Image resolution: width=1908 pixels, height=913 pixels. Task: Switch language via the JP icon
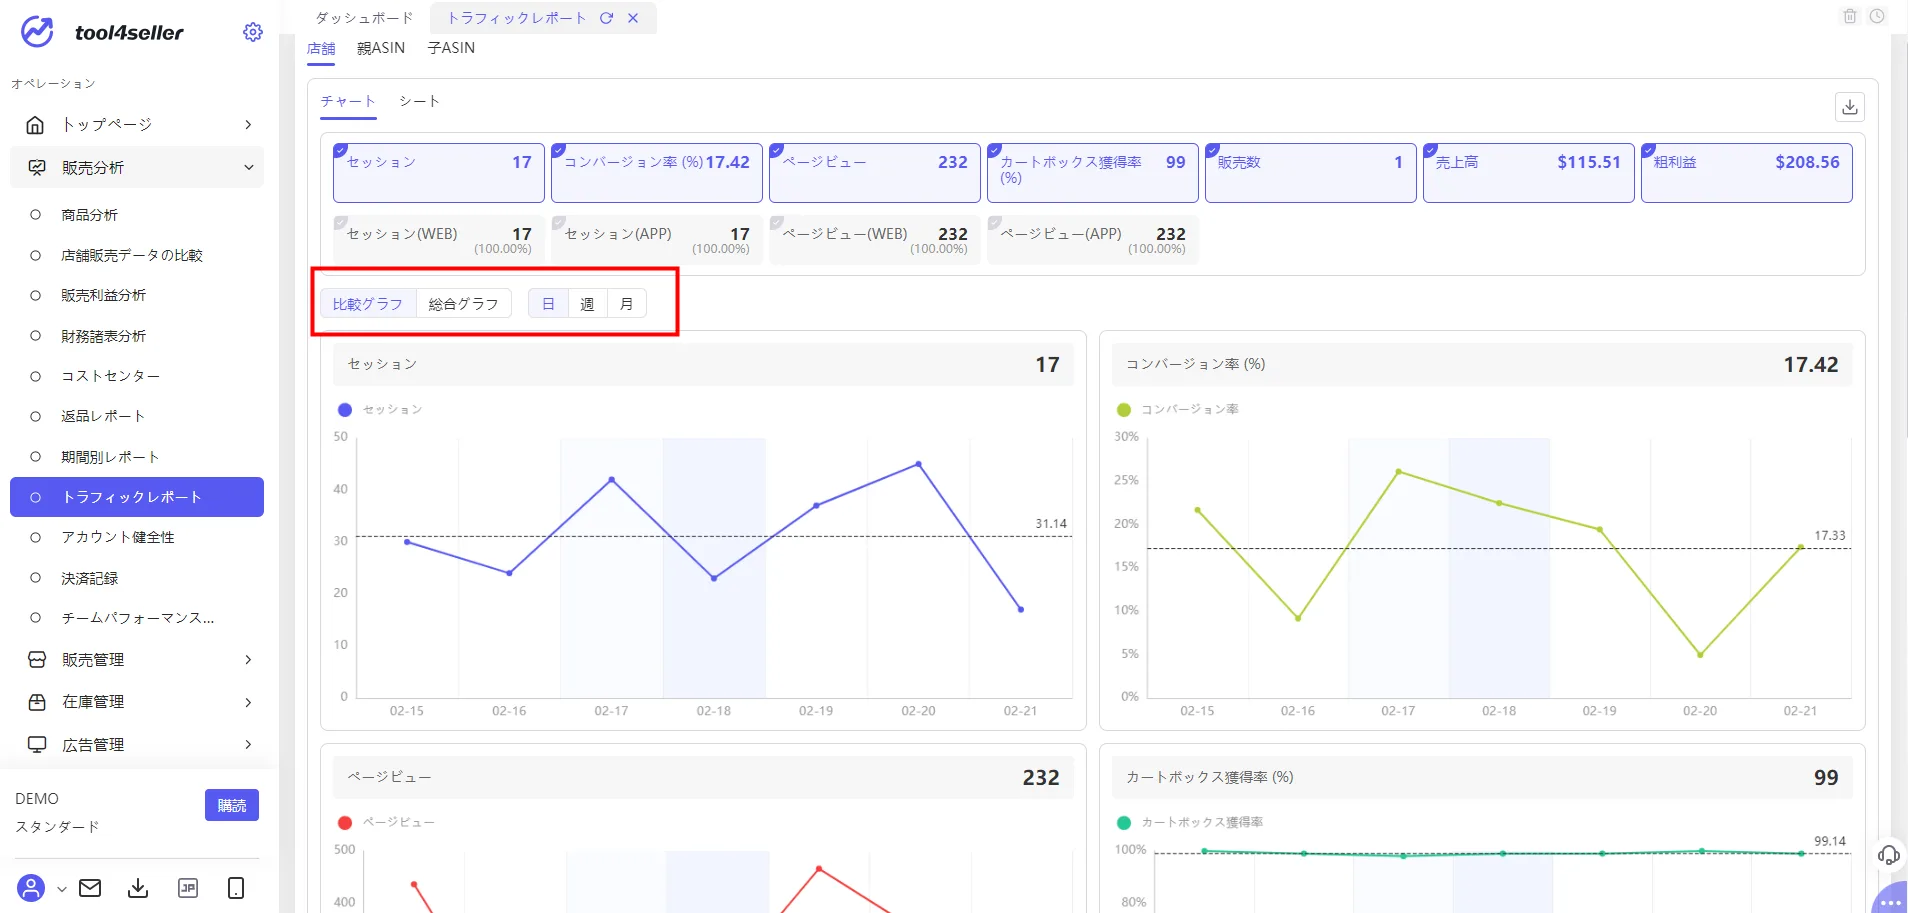[x=187, y=888]
